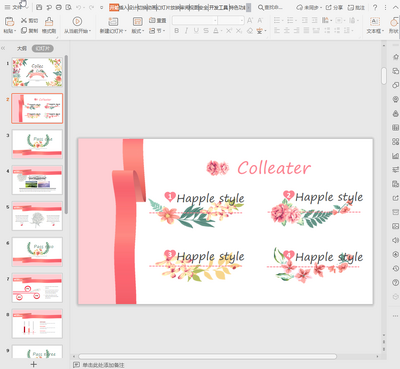Insert a Text Box
The width and height of the screenshot is (400, 369).
click(x=375, y=25)
